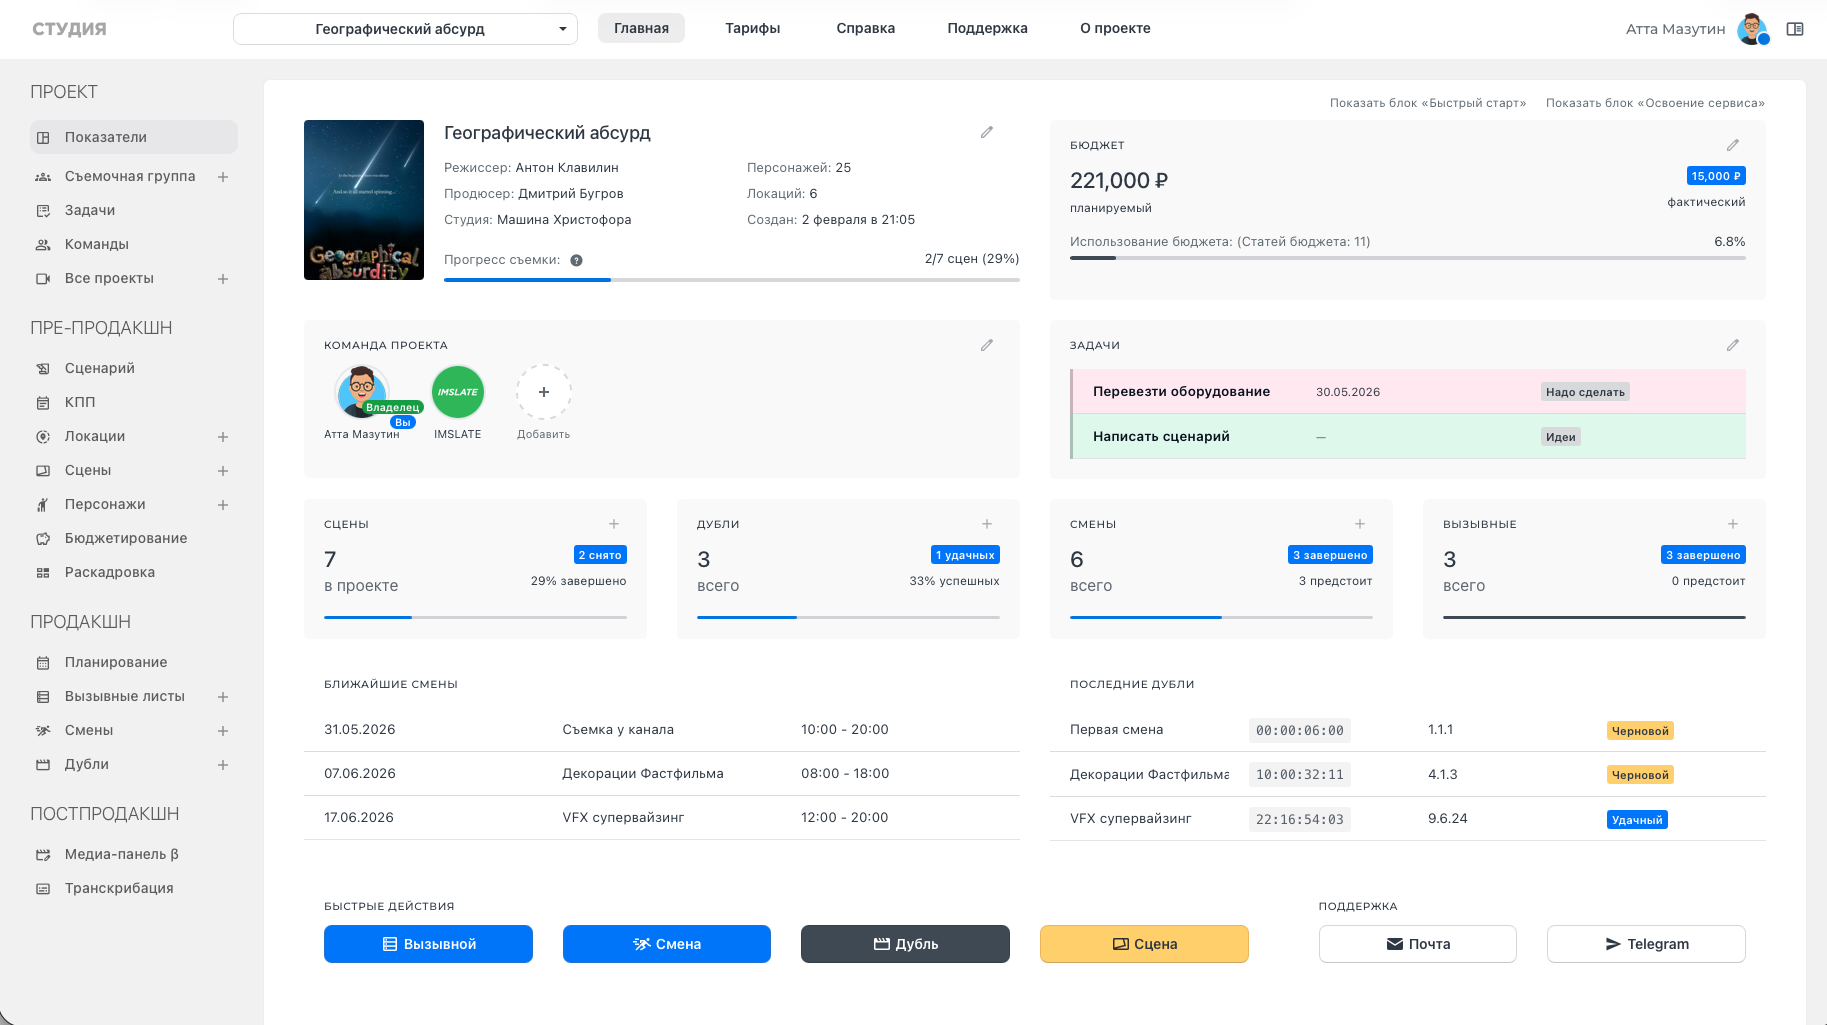Screen dimensions: 1827x1025
Task: Open task Написать сценарий
Action: click(1408, 437)
